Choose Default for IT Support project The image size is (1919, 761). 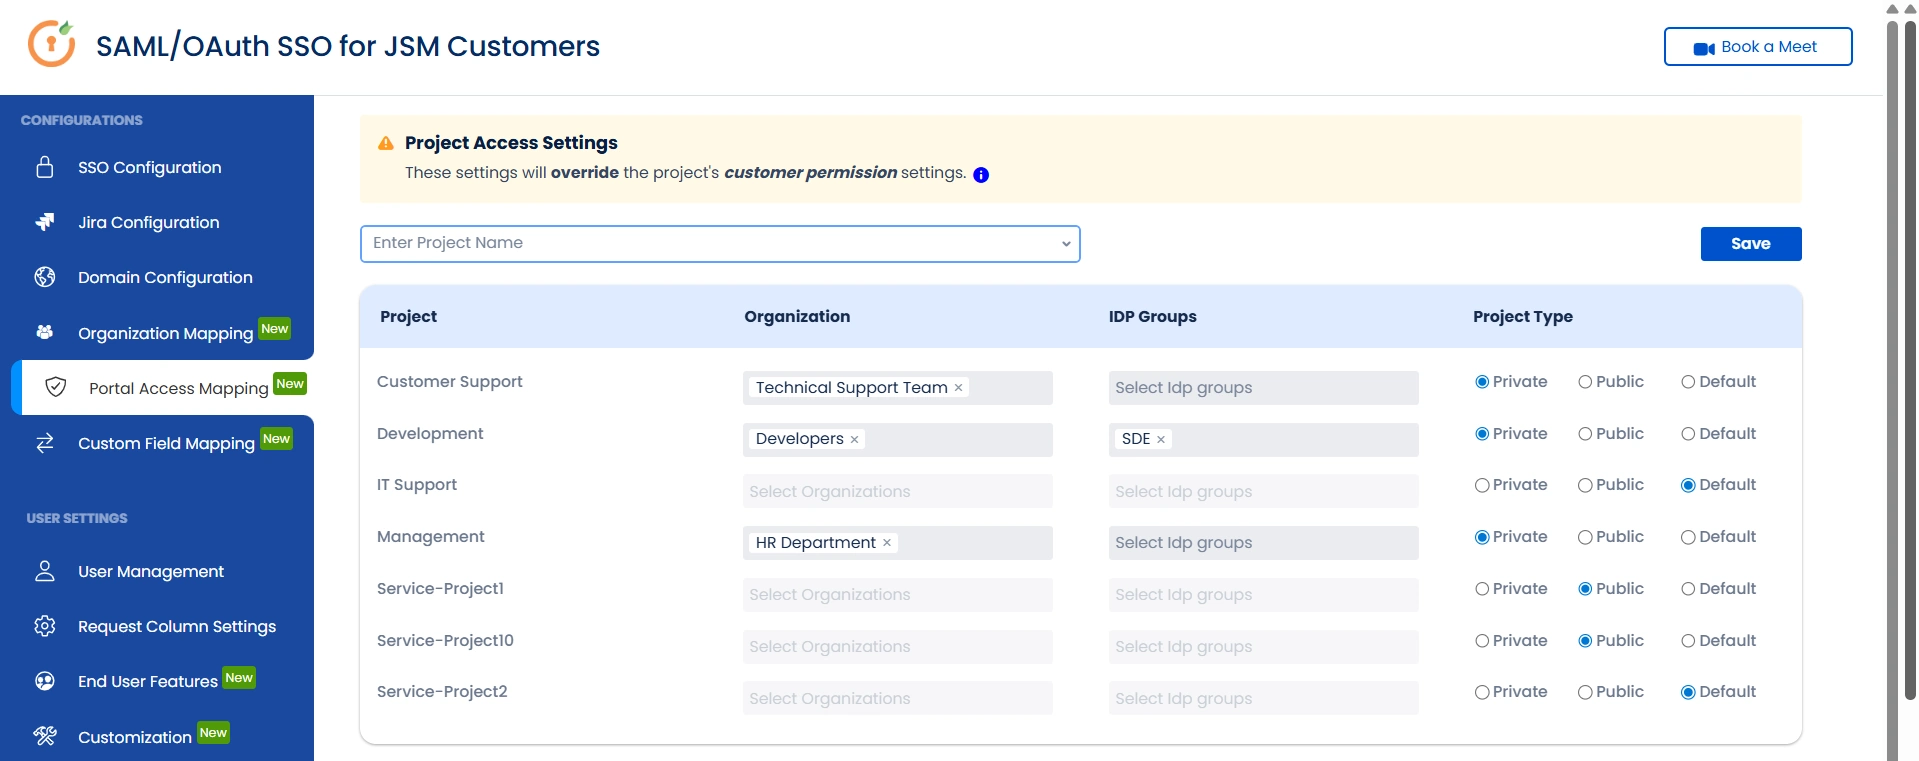1688,485
